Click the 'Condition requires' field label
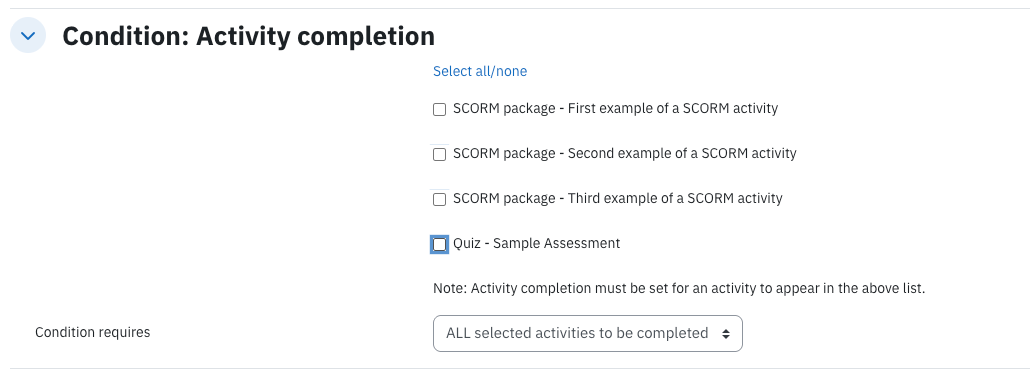Viewport: 1030px width, 370px height. (x=93, y=333)
